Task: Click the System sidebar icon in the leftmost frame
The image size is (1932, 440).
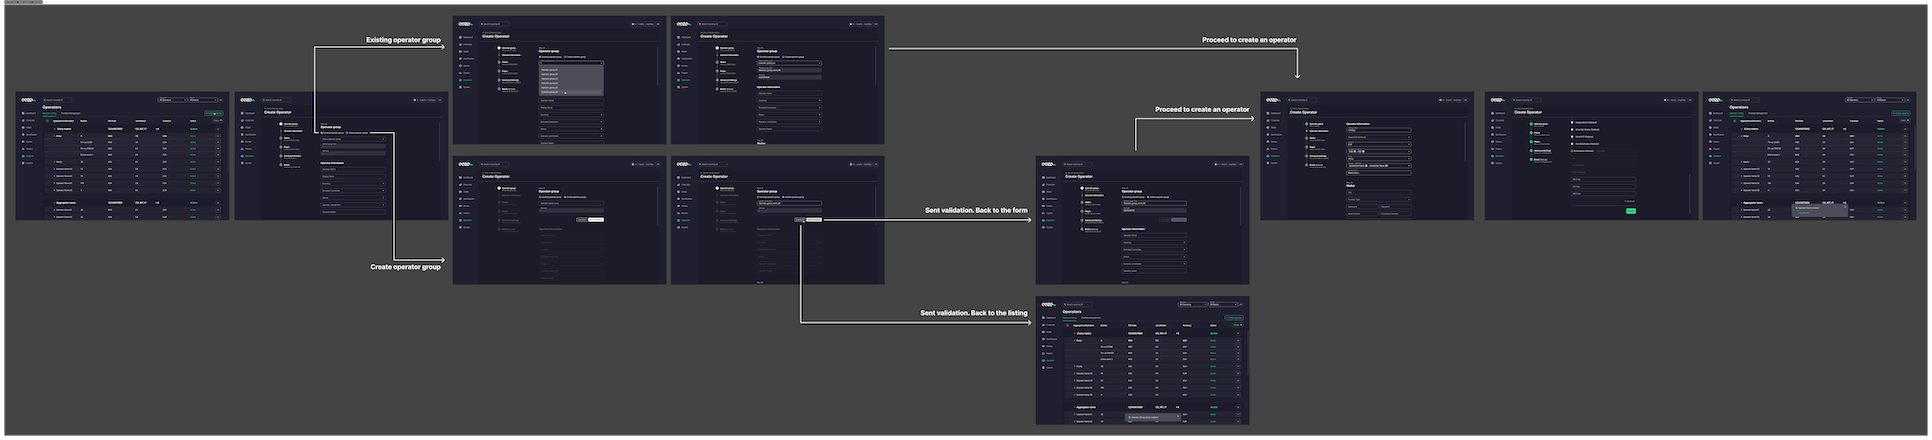Action: coord(24,163)
